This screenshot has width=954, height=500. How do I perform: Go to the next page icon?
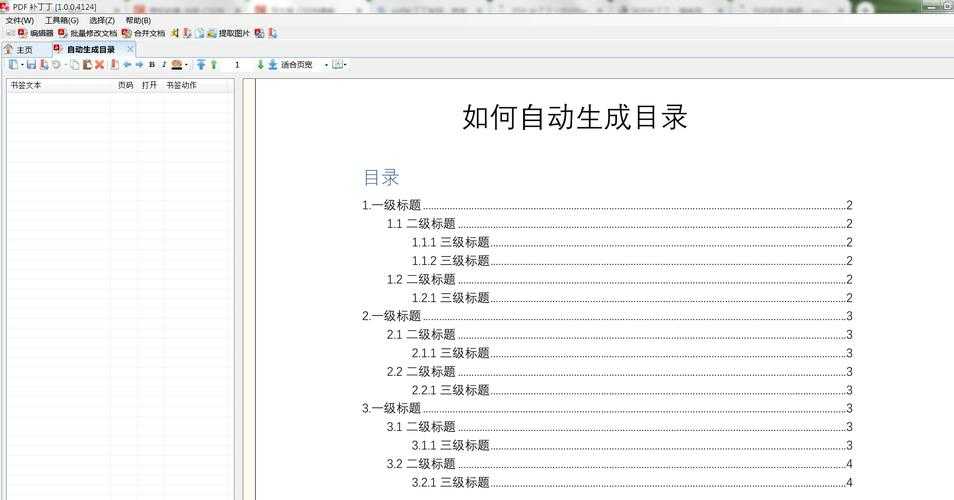click(x=260, y=64)
